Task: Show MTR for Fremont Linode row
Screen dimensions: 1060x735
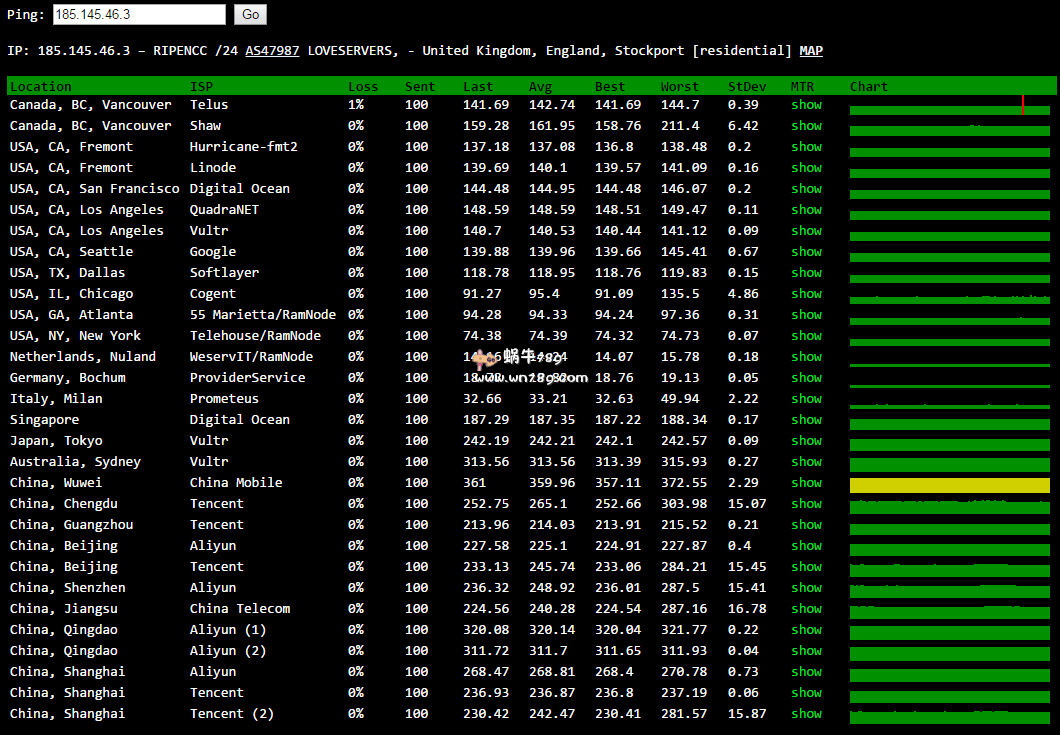Action: coord(806,168)
